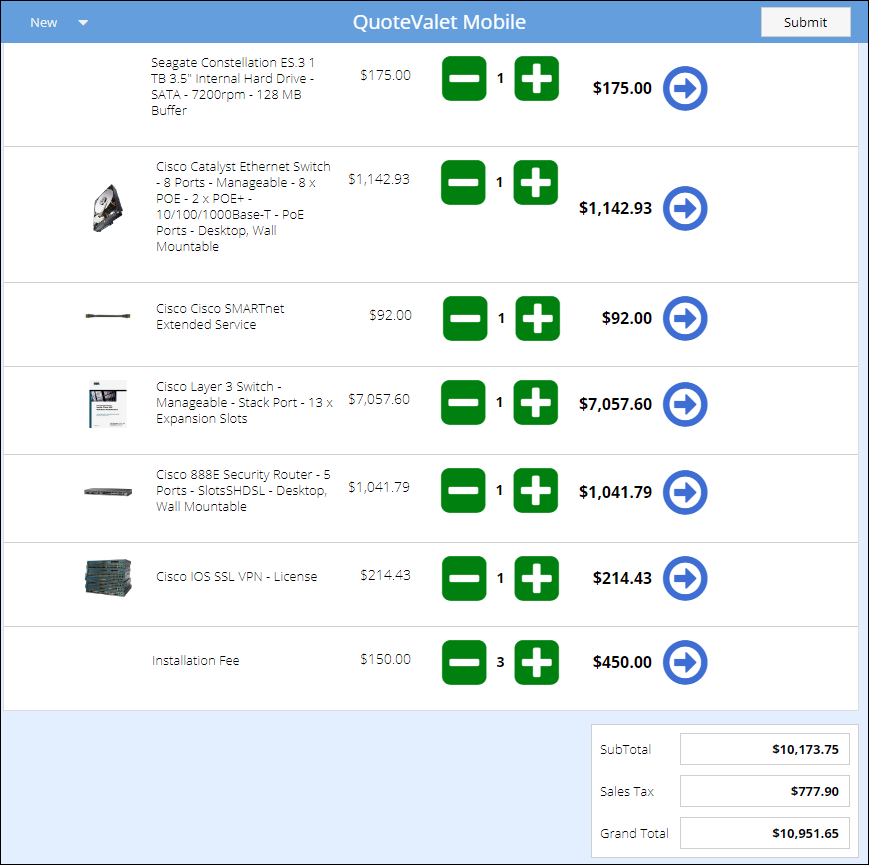Click the SubTotal amount field
Image resolution: width=869 pixels, height=865 pixels.
(x=764, y=749)
